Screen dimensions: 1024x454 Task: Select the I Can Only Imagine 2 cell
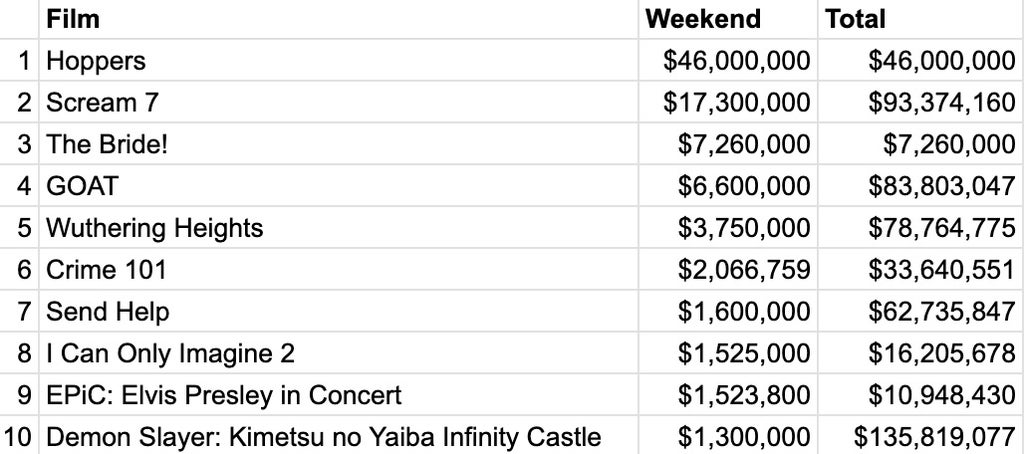338,353
